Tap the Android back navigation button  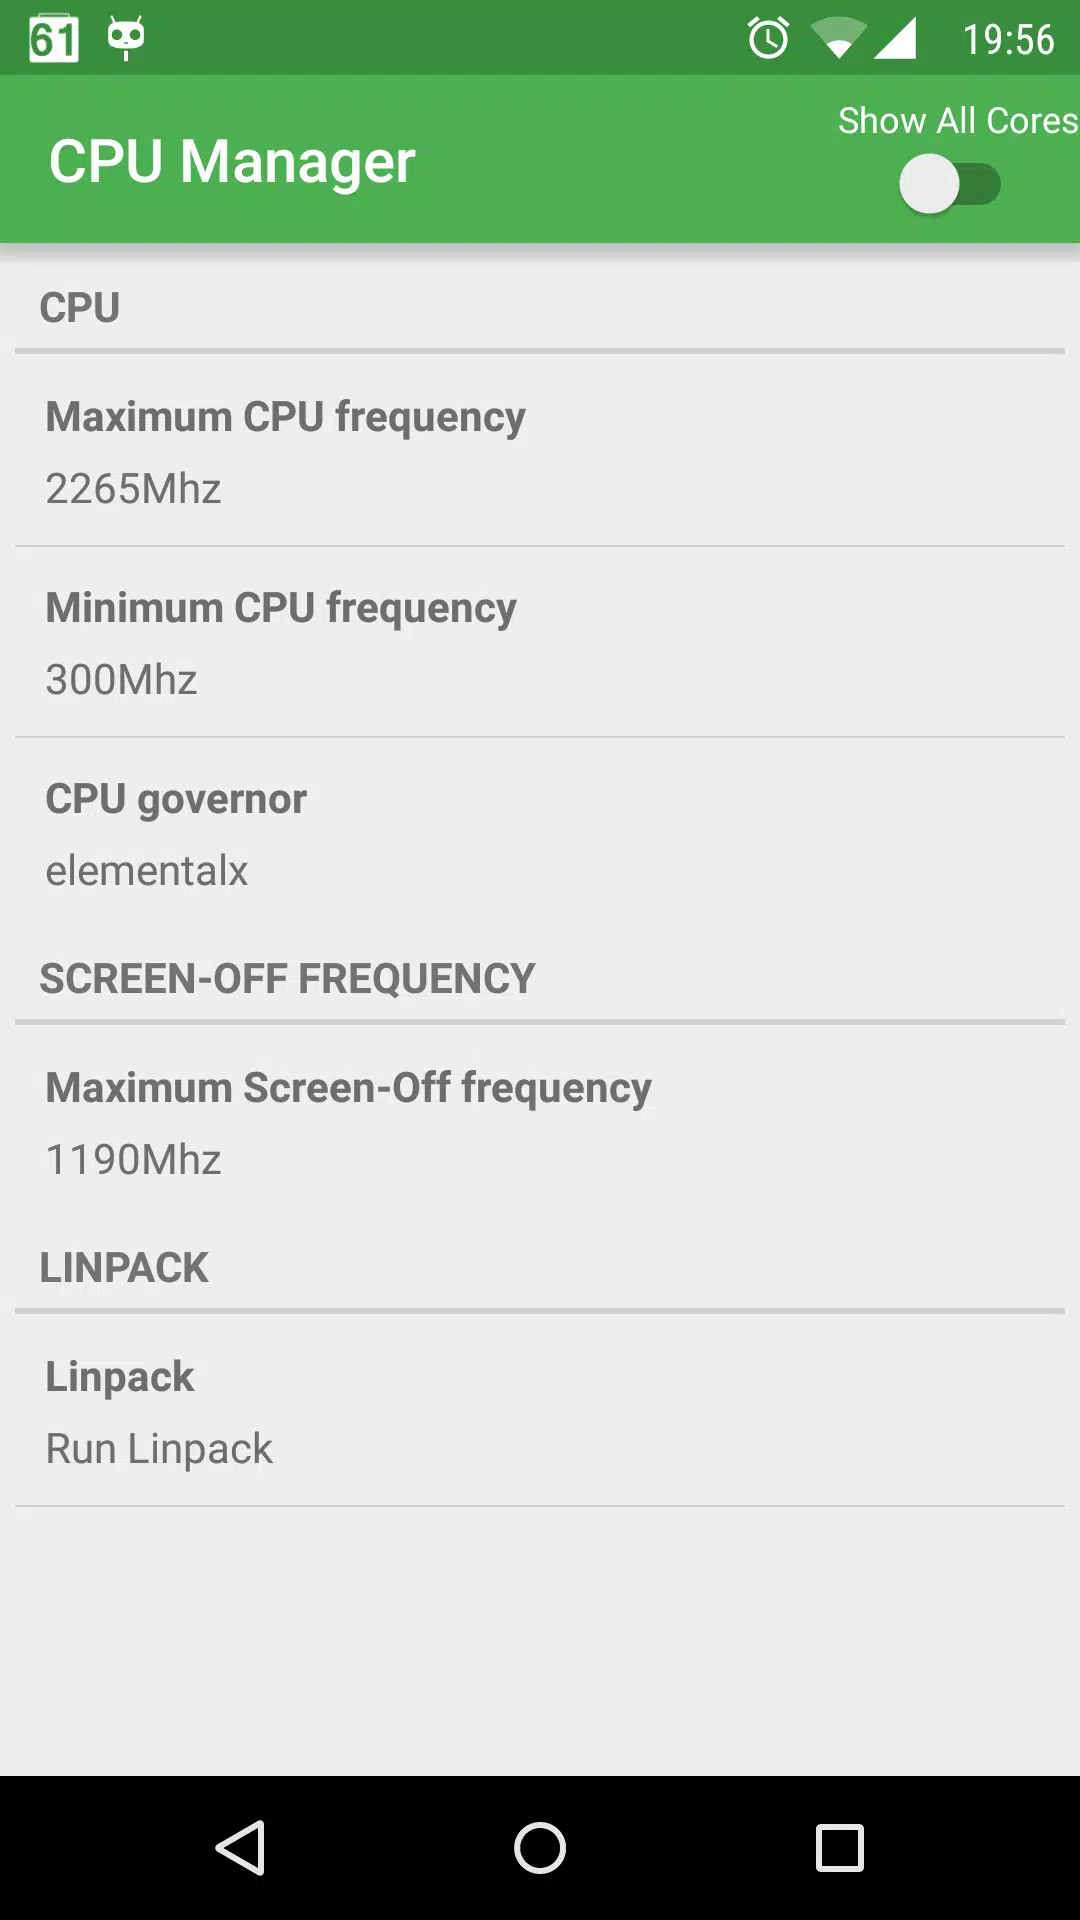(240, 1847)
